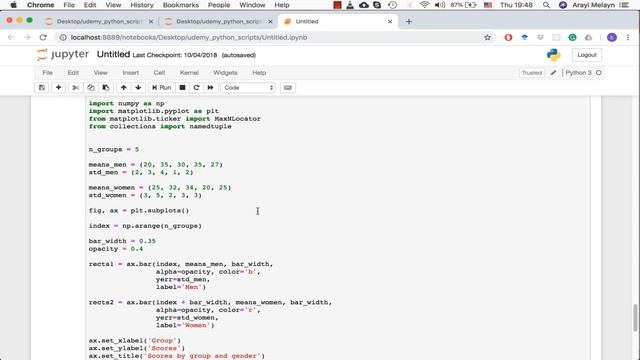Click the page vertical scrollbar thumb
The width and height of the screenshot is (640, 360).
click(636, 318)
